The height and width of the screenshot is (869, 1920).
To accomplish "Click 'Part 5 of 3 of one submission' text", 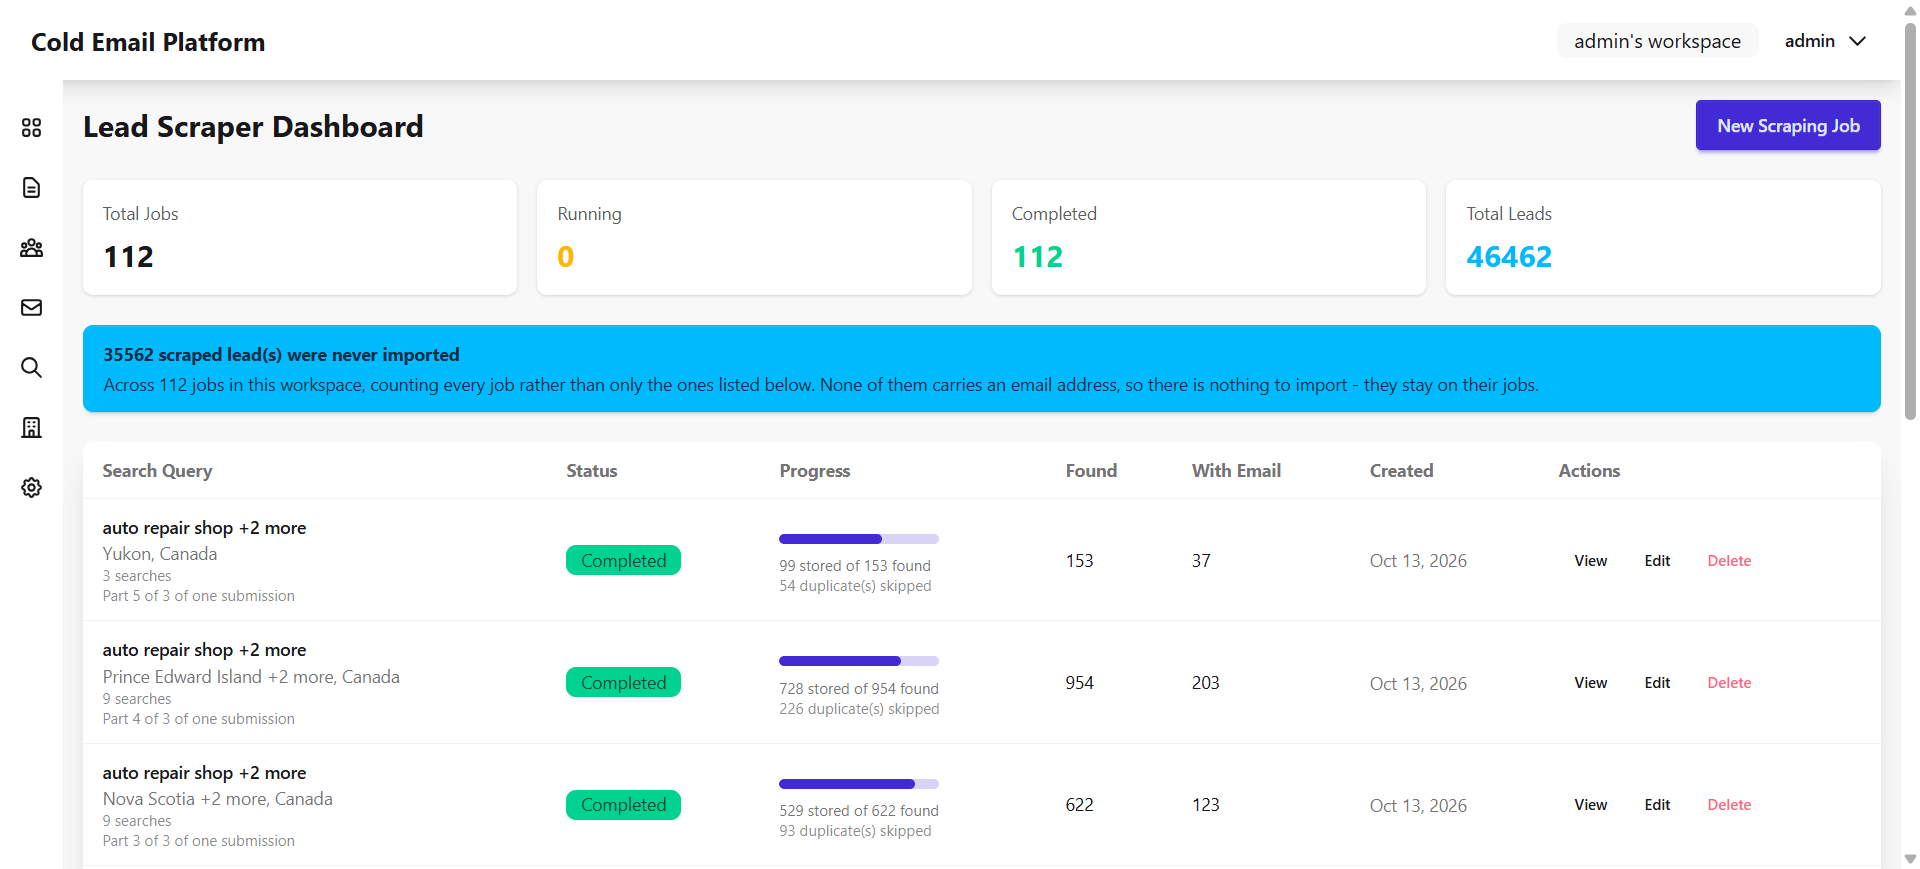I will coord(198,596).
